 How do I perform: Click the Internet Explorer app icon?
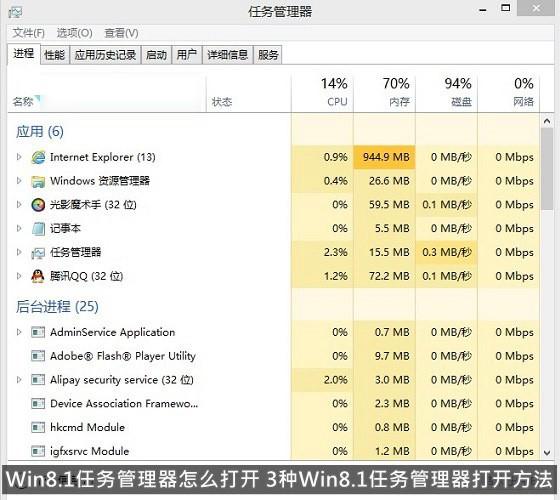pos(38,157)
